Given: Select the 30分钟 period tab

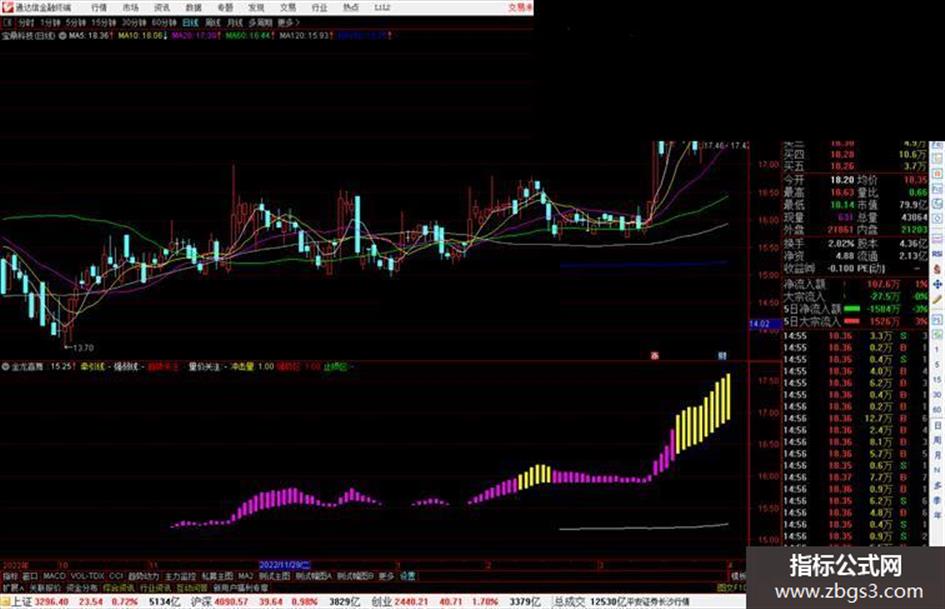Looking at the screenshot, I should [133, 22].
